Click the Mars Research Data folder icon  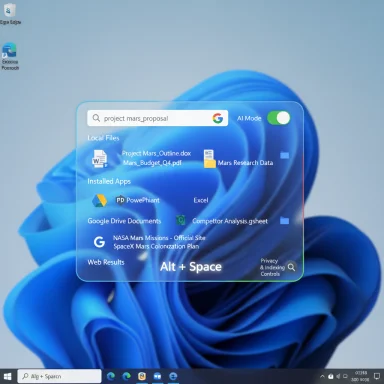209,159
